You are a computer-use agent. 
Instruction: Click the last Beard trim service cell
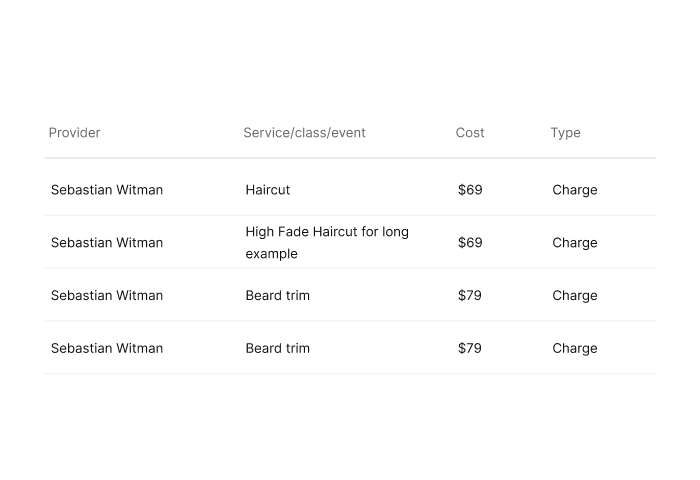[x=277, y=348]
